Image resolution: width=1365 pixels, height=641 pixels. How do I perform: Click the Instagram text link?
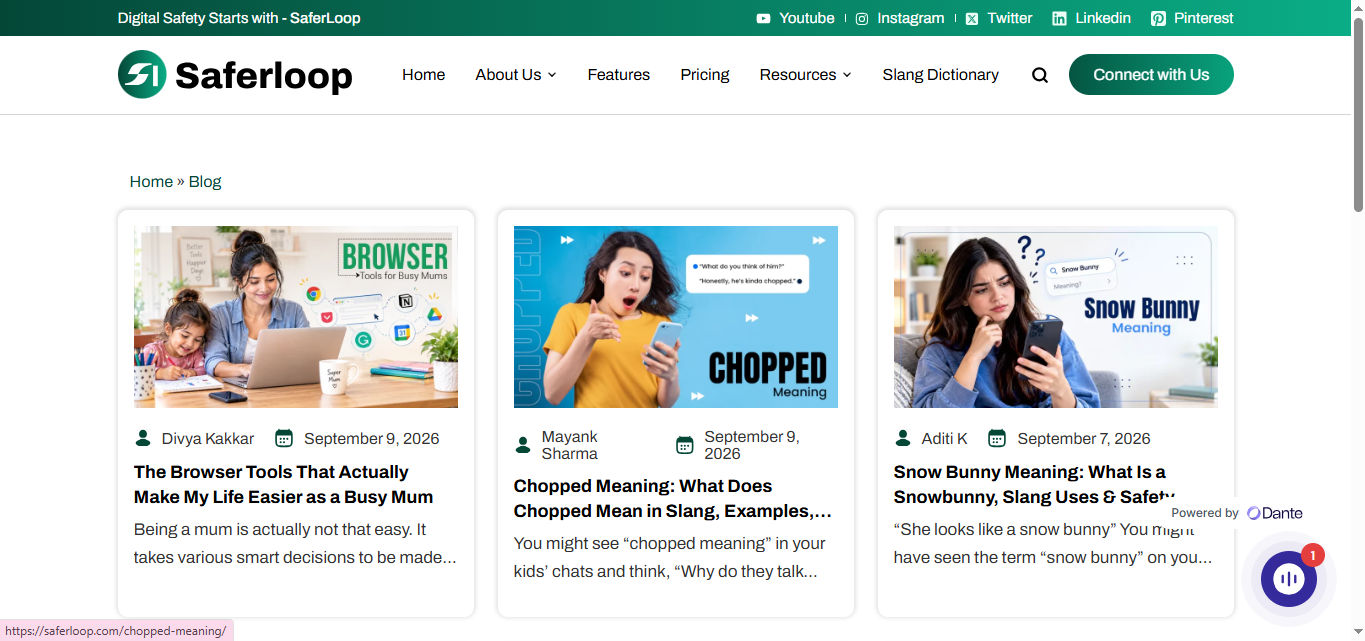pos(911,18)
